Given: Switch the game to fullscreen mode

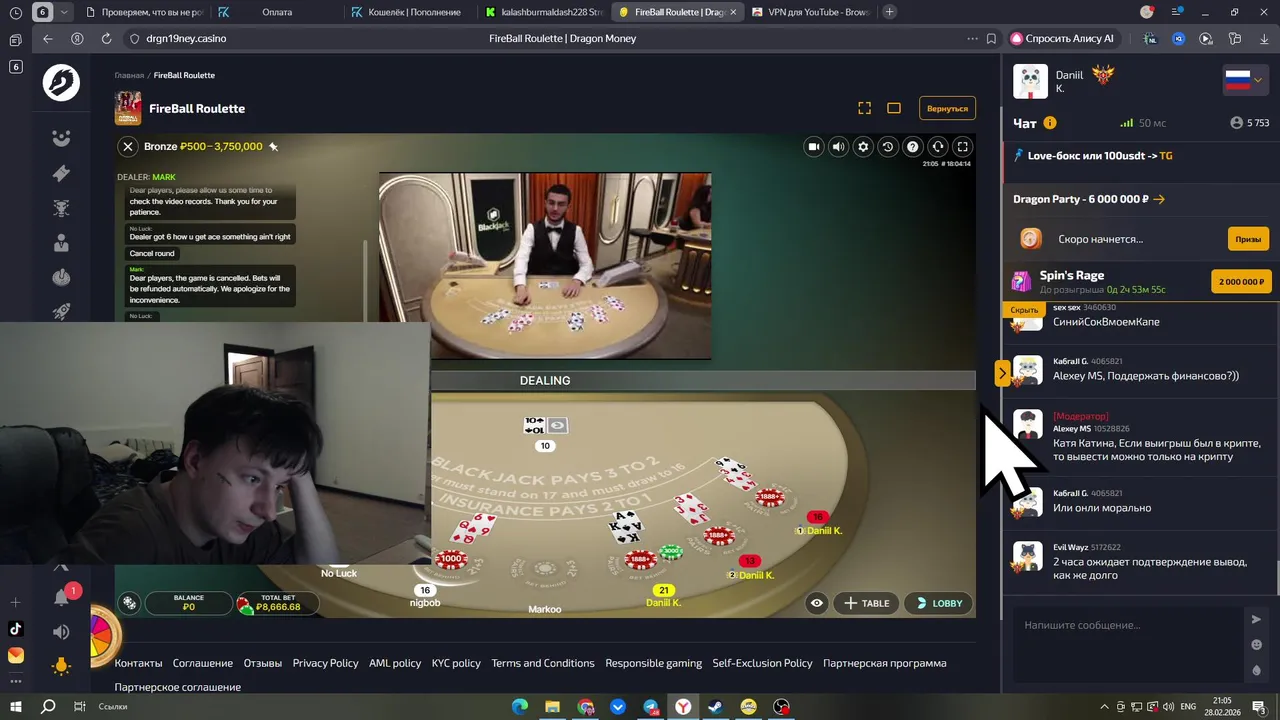Looking at the screenshot, I should 962,147.
